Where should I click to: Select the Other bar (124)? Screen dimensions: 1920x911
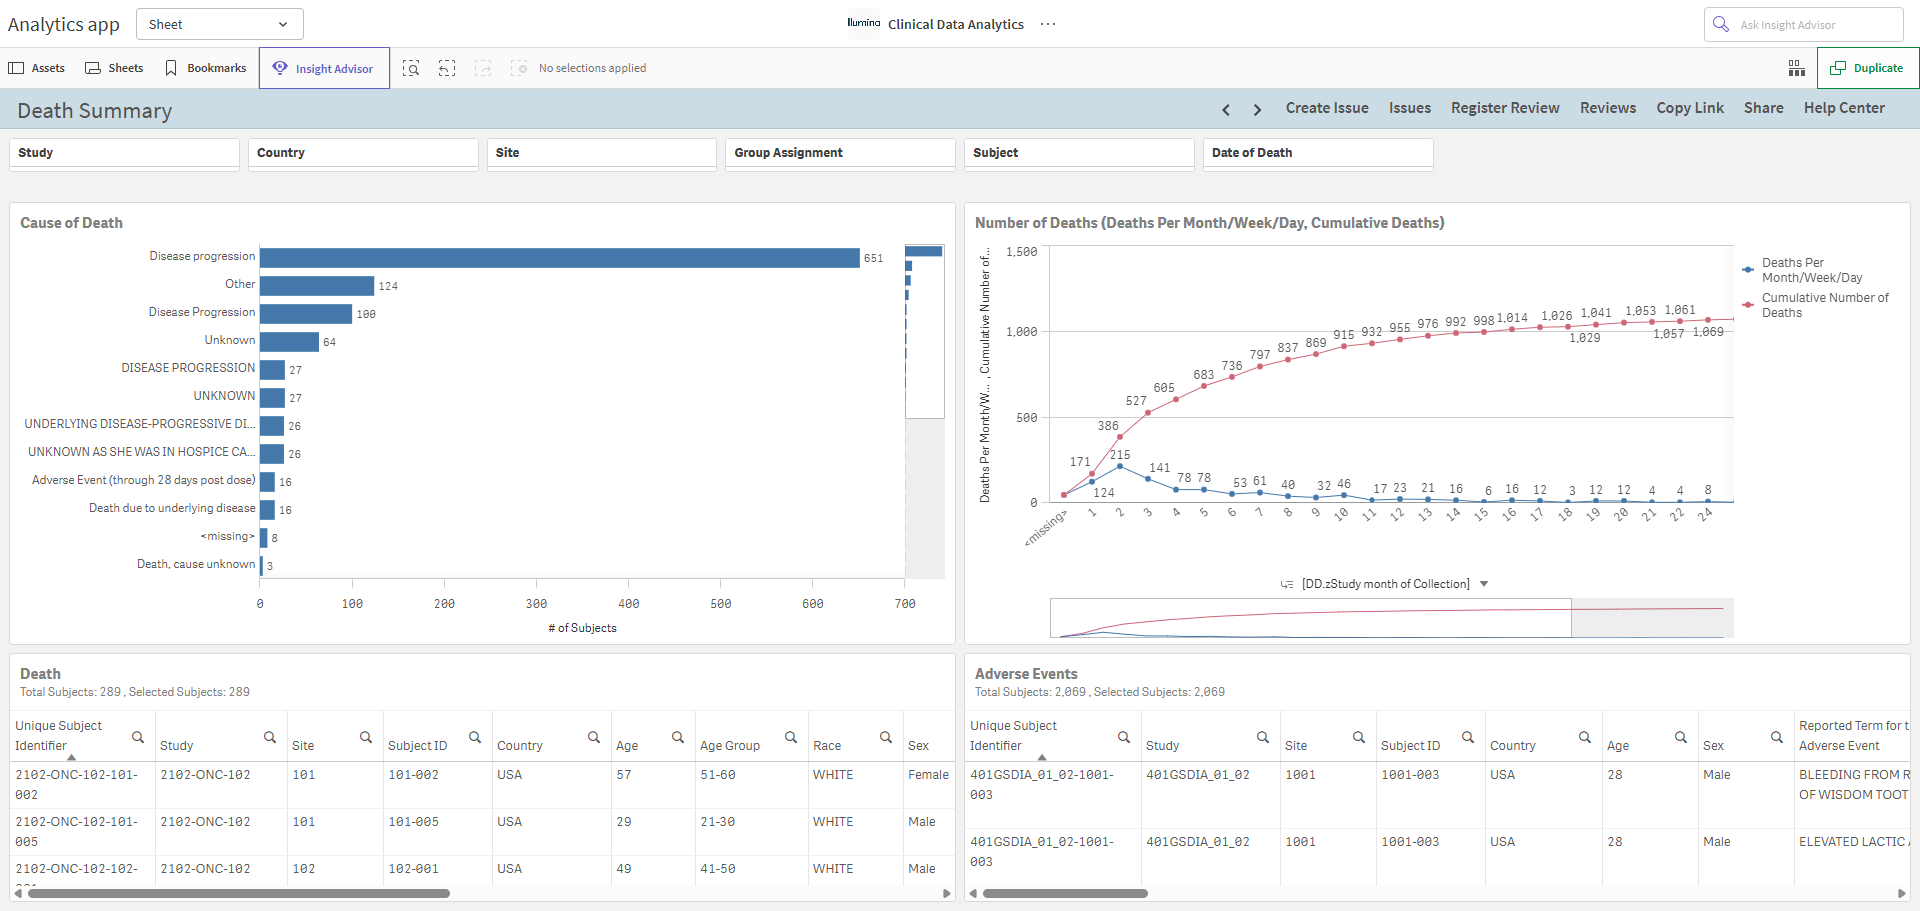[x=317, y=285]
